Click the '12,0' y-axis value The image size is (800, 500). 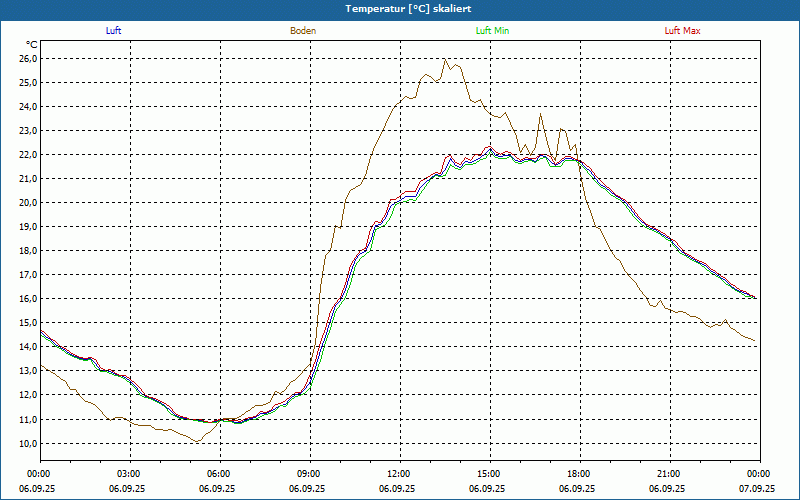[x=28, y=395]
